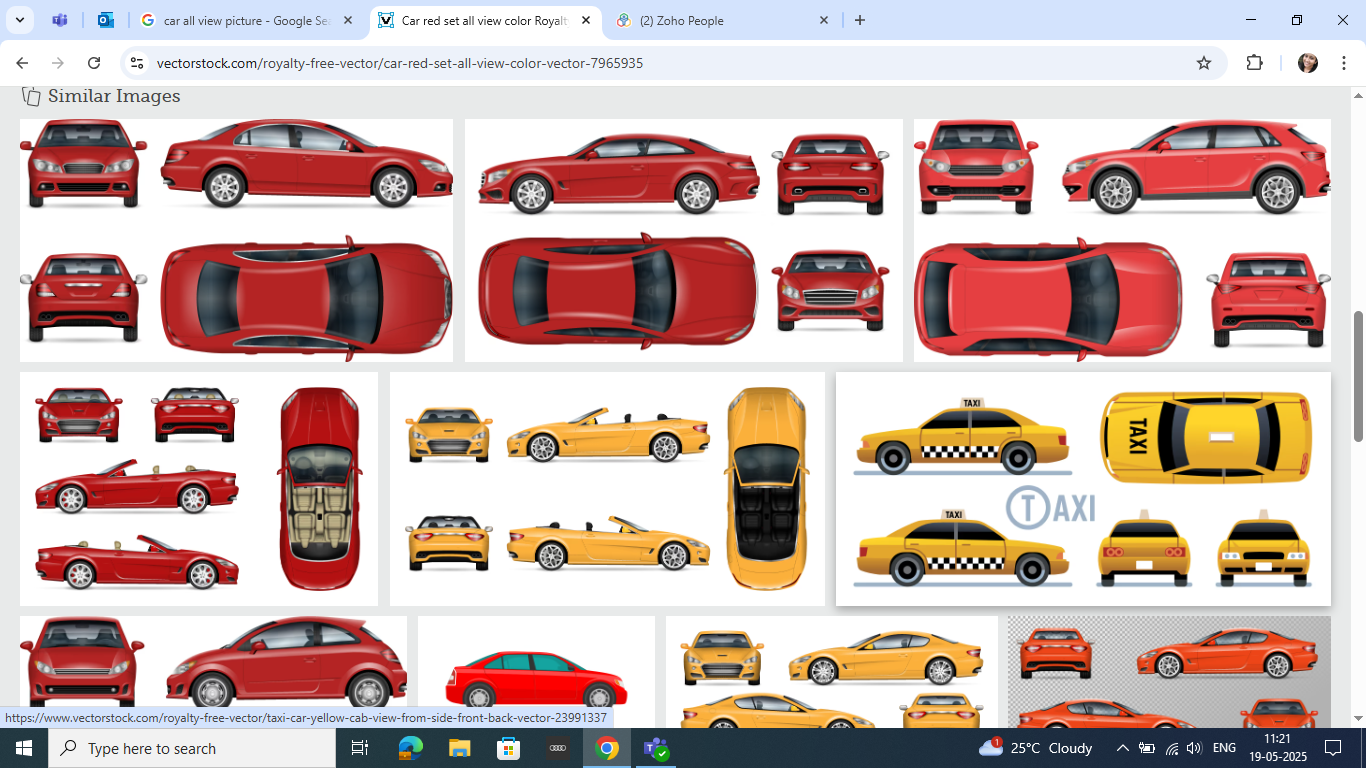Open the Chrome three-dot menu

click(1341, 63)
